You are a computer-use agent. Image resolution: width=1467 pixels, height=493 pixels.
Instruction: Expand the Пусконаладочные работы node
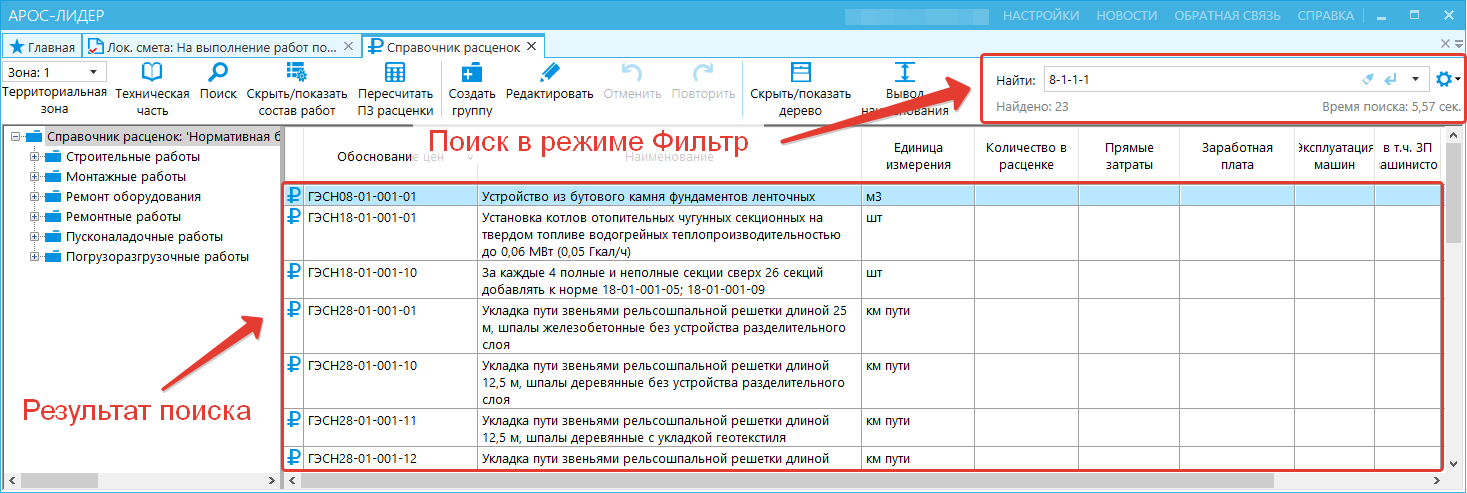coord(34,236)
